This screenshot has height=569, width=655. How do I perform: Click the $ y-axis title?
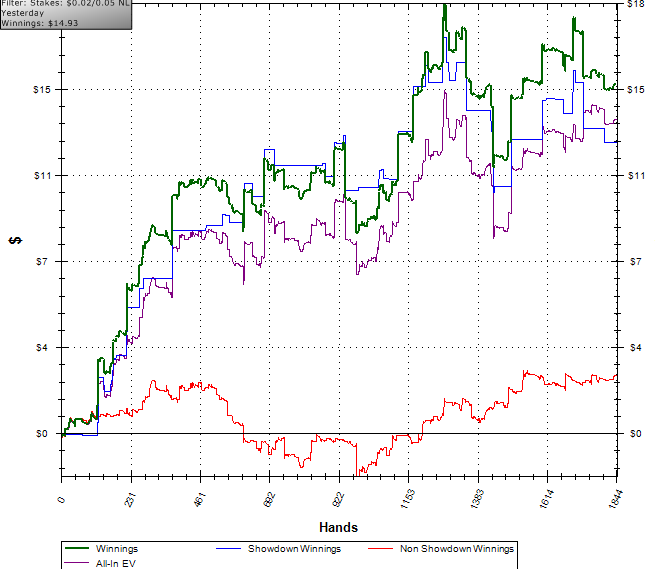(15, 240)
